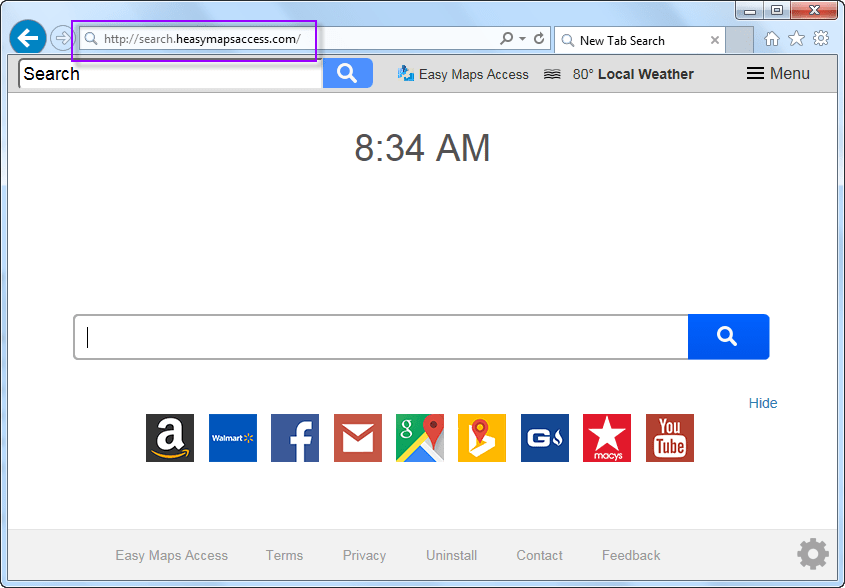This screenshot has width=845, height=588.
Task: Open the GasBuddy shortcut icon
Action: point(545,438)
